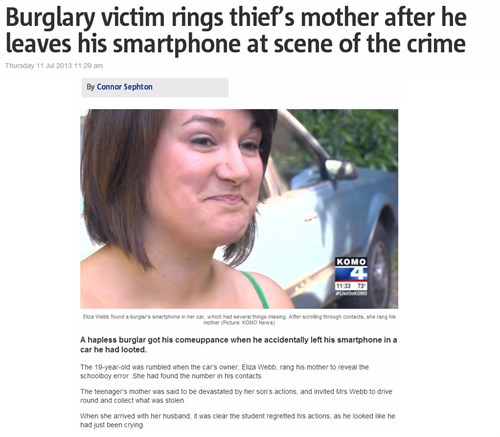Click the paragraph starting "The teenager's mother"
500x437 pixels.
236,396
